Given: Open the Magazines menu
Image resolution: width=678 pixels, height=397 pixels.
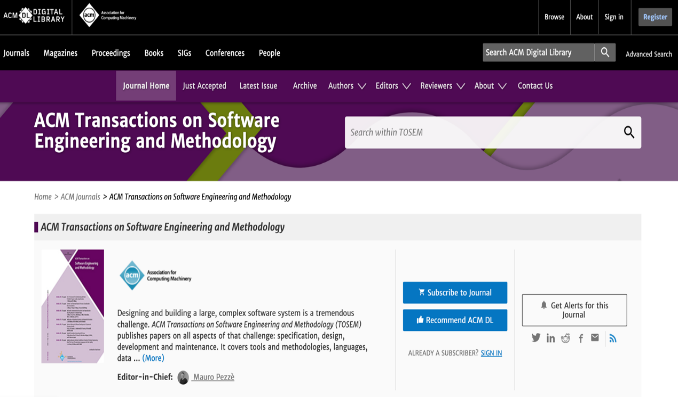Looking at the screenshot, I should coord(60,53).
